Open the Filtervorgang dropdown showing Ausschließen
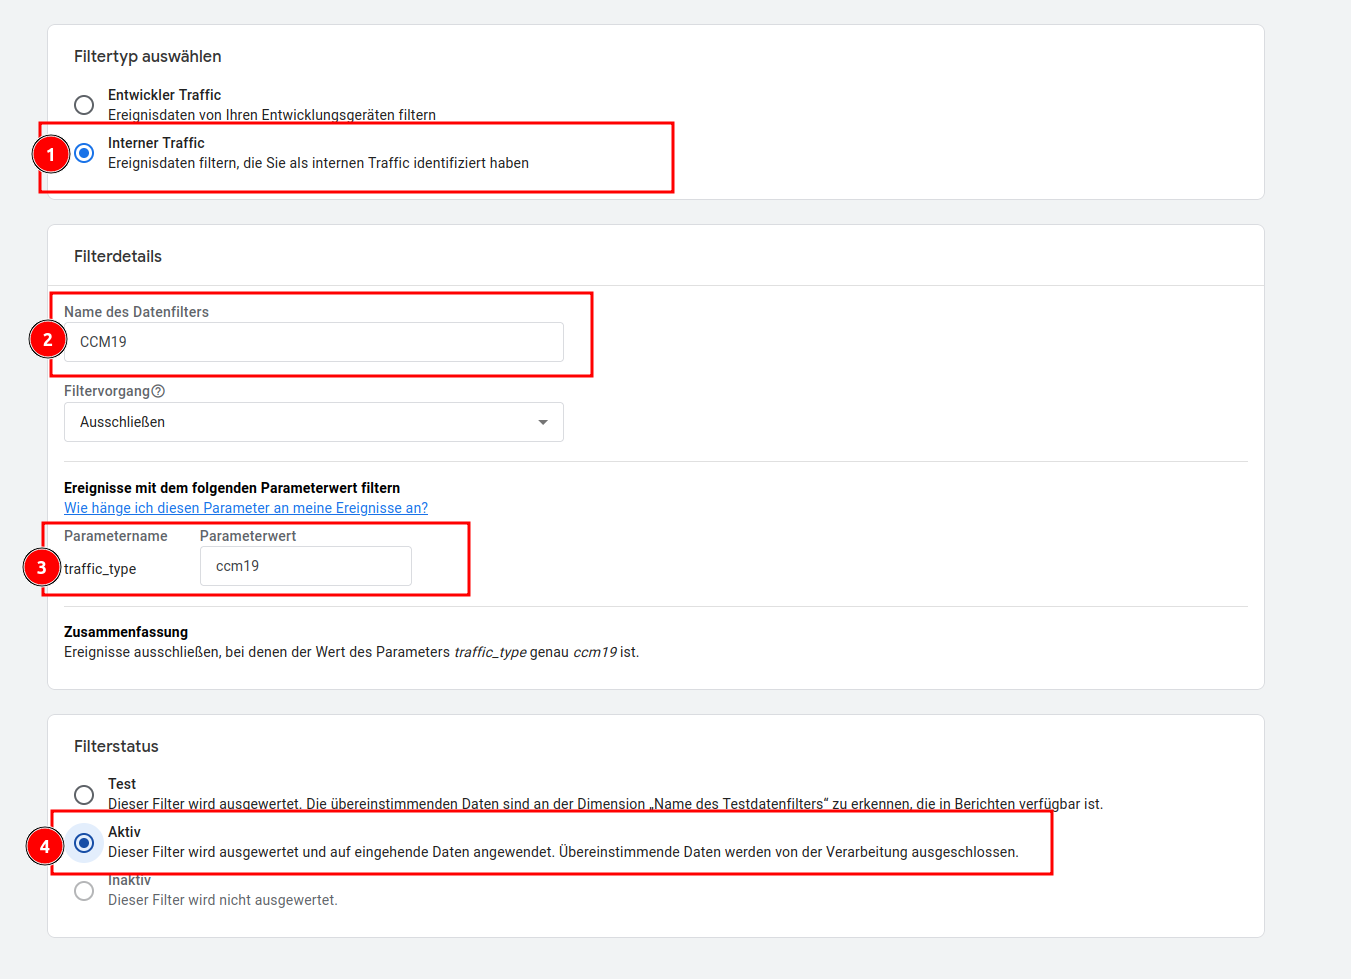Screen dimensions: 1351x979 tap(314, 422)
